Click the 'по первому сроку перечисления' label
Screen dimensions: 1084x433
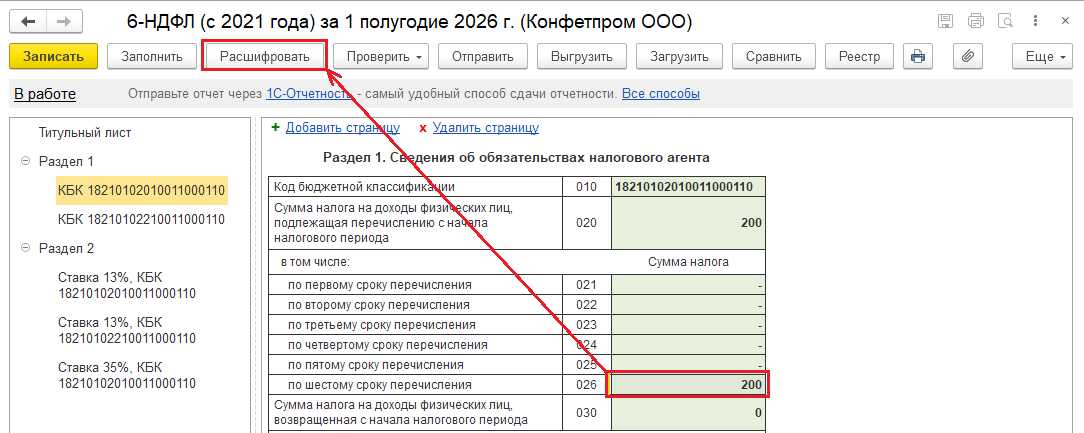point(380,284)
